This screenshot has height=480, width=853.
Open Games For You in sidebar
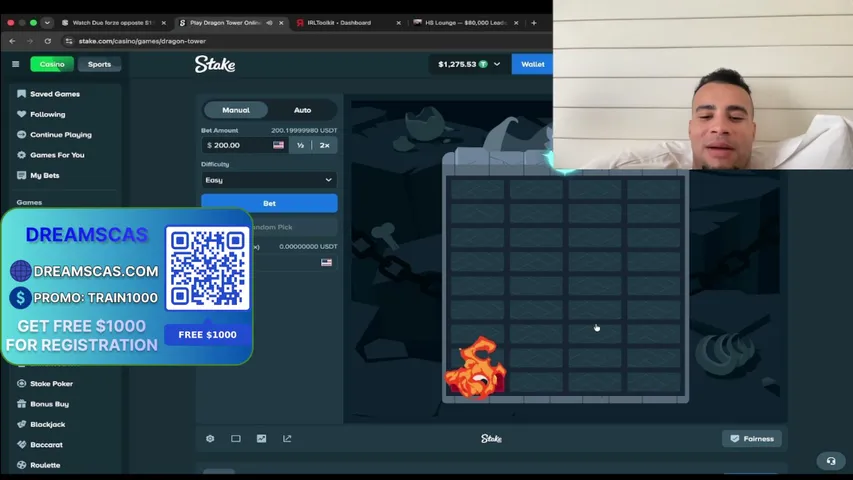tap(57, 155)
